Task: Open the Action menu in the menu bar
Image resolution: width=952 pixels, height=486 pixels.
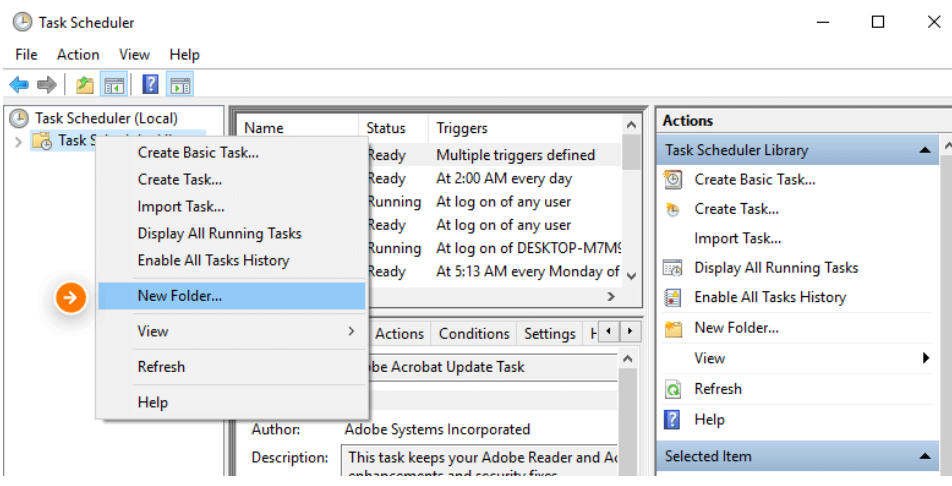Action: point(78,55)
